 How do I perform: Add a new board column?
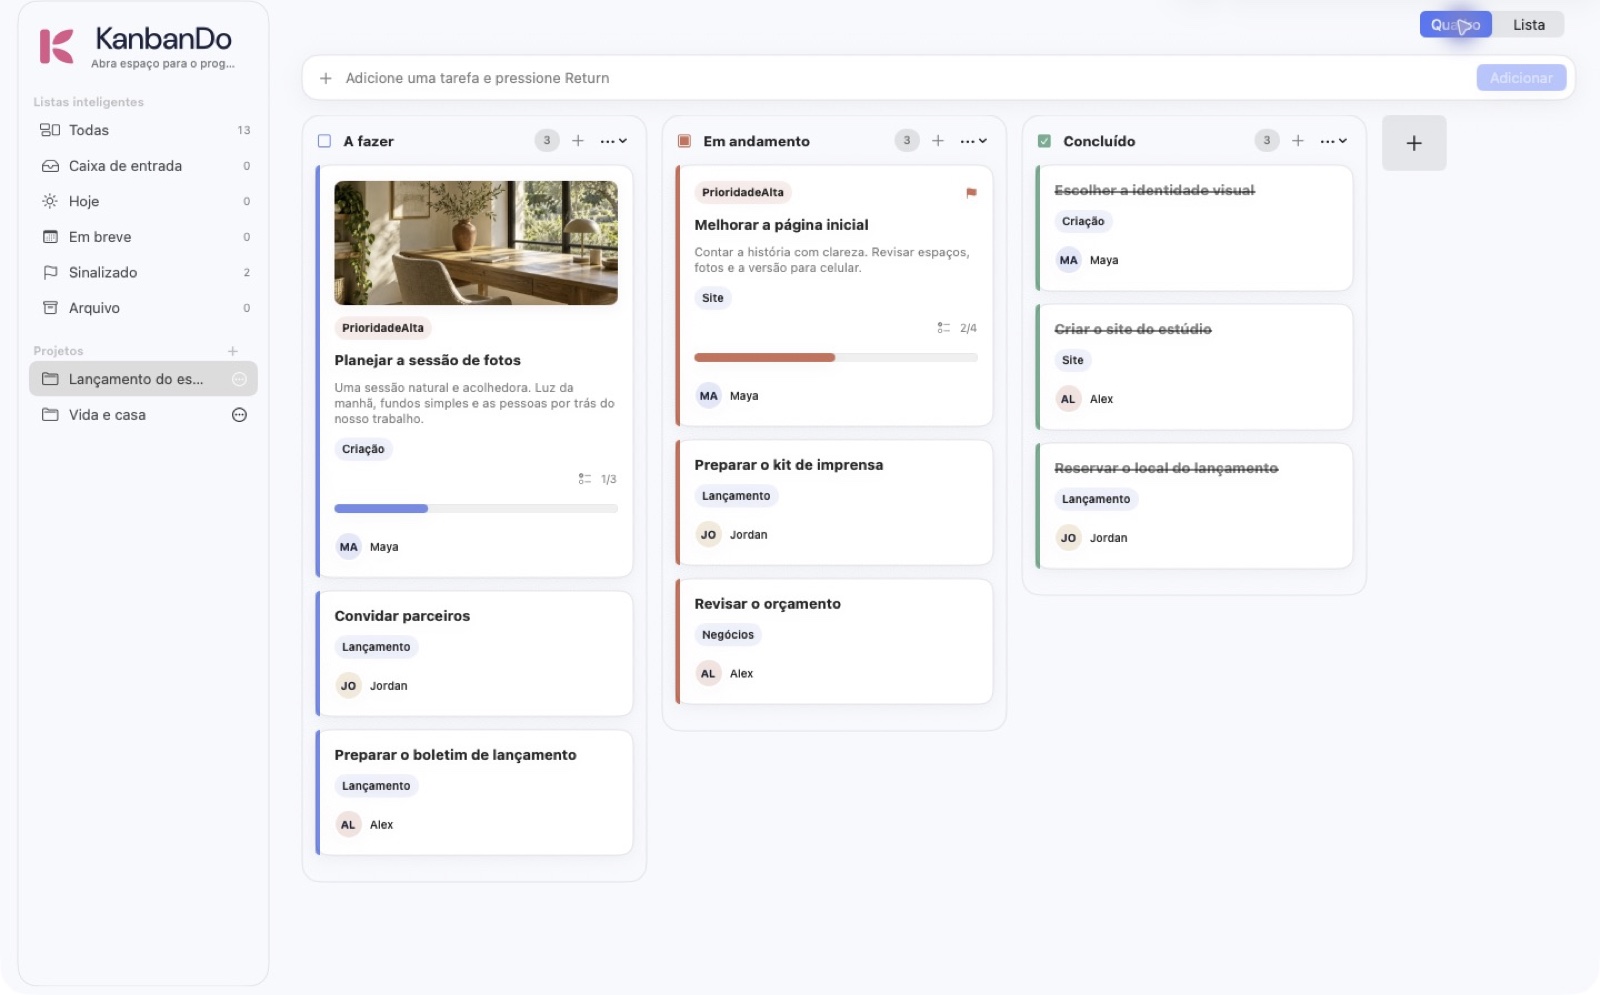pos(1414,143)
